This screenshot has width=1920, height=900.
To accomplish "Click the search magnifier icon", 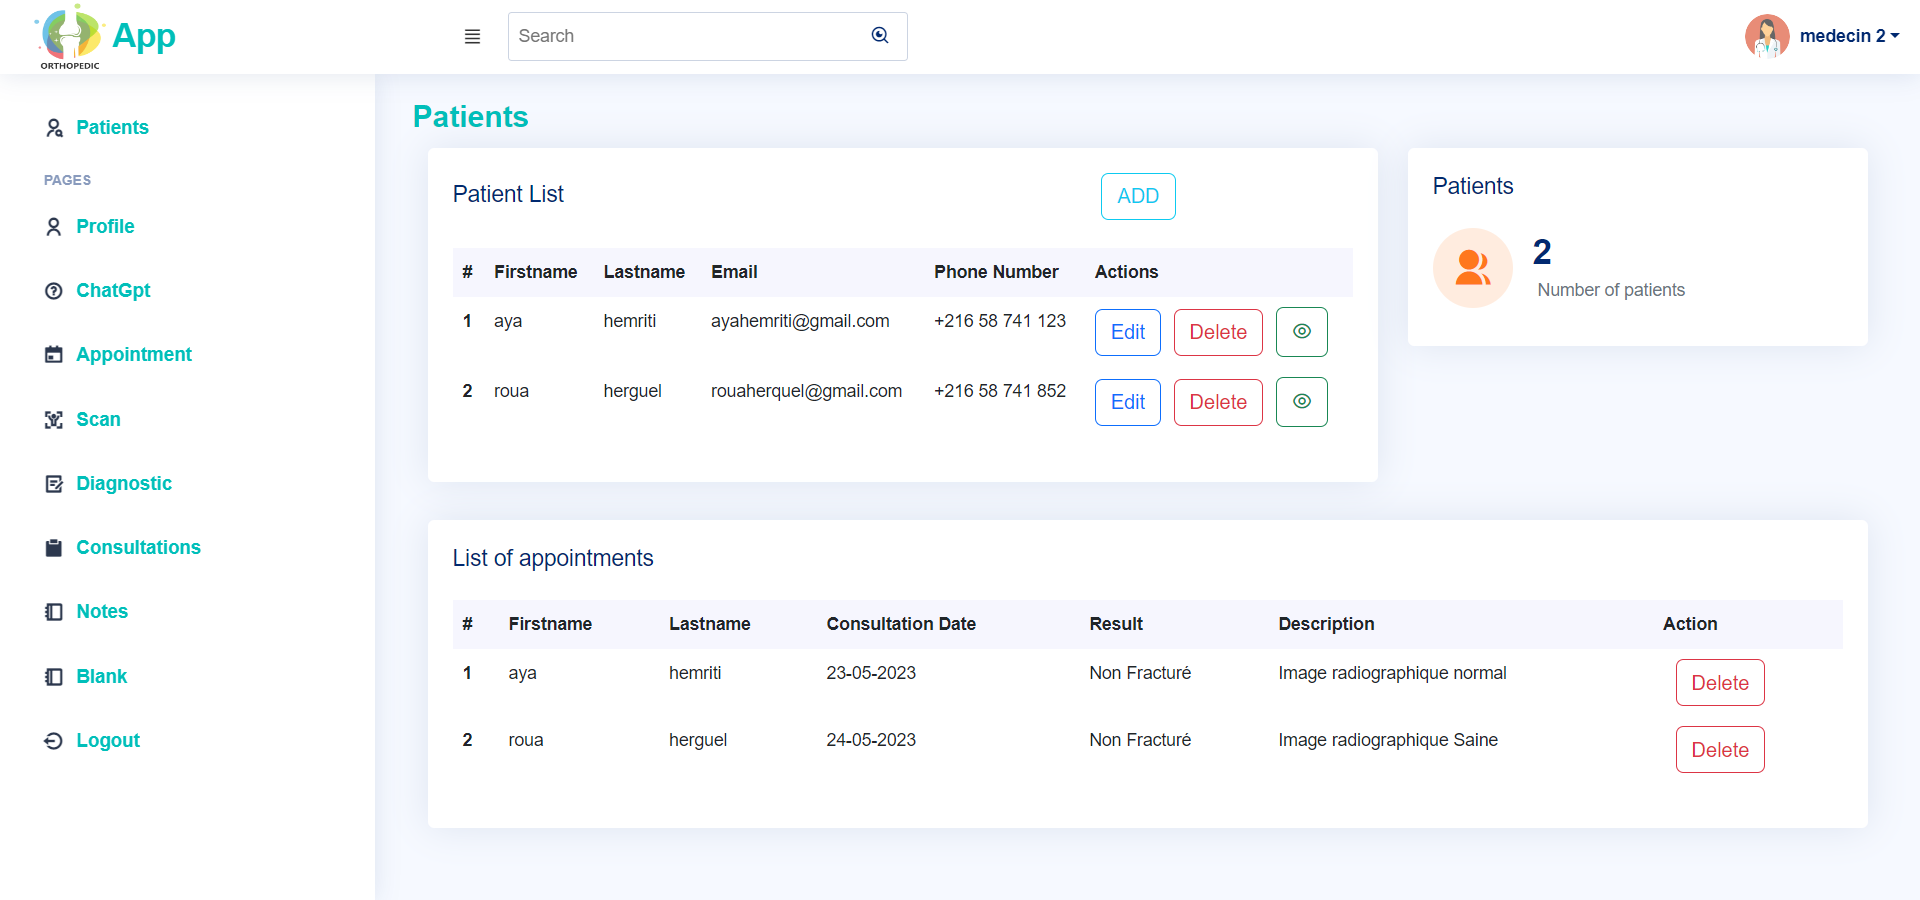I will 880,36.
